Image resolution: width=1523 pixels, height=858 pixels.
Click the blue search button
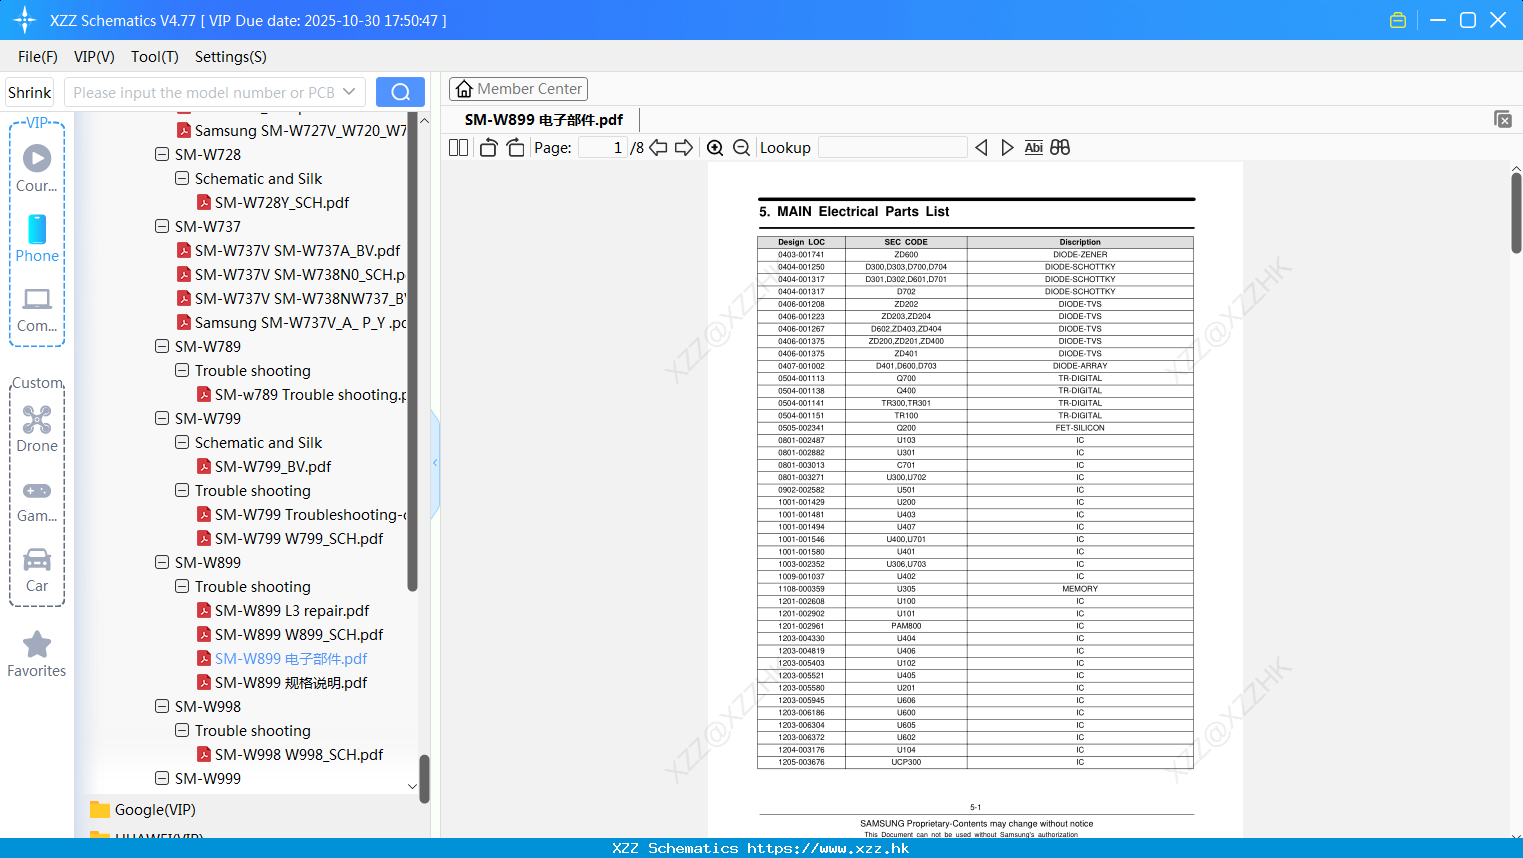click(x=400, y=92)
